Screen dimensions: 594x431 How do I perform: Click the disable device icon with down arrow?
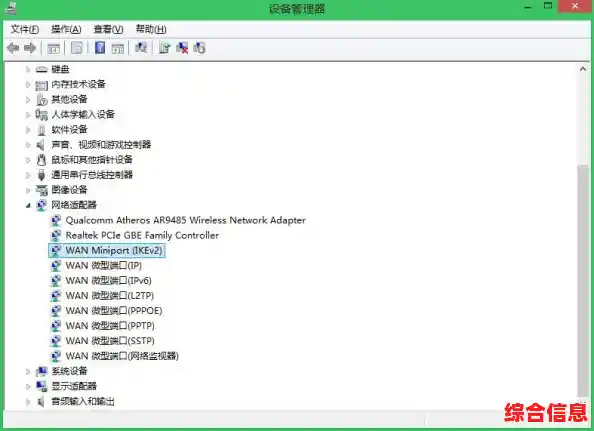[x=199, y=48]
